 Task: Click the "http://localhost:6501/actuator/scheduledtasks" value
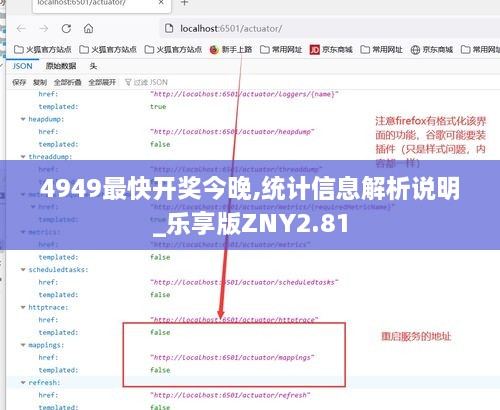tap(244, 282)
